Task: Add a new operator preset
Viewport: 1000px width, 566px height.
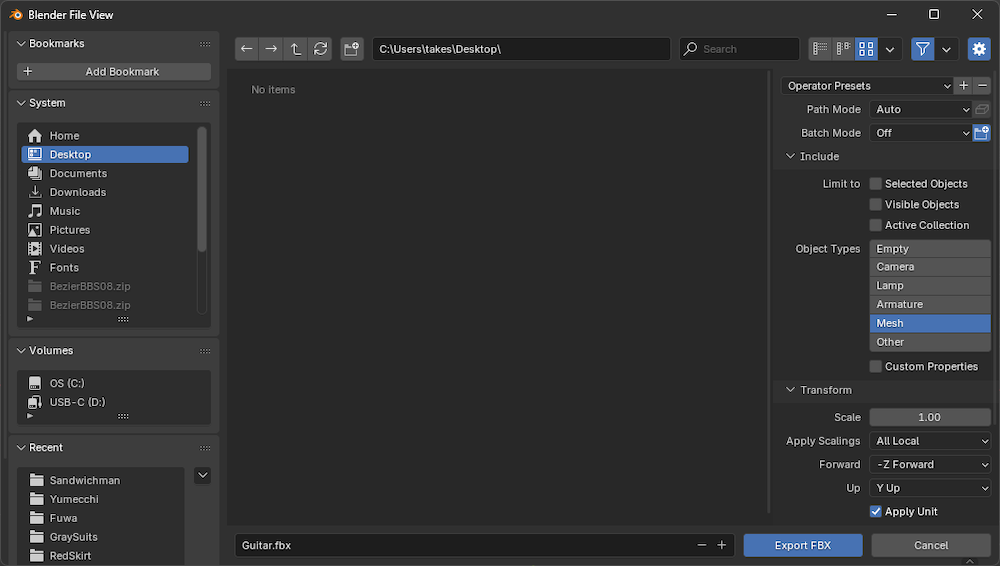Action: [x=963, y=86]
